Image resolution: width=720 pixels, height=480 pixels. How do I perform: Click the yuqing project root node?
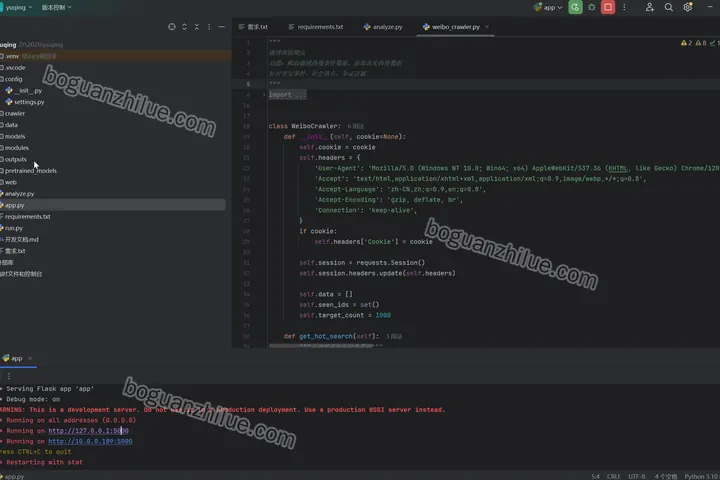click(31, 45)
